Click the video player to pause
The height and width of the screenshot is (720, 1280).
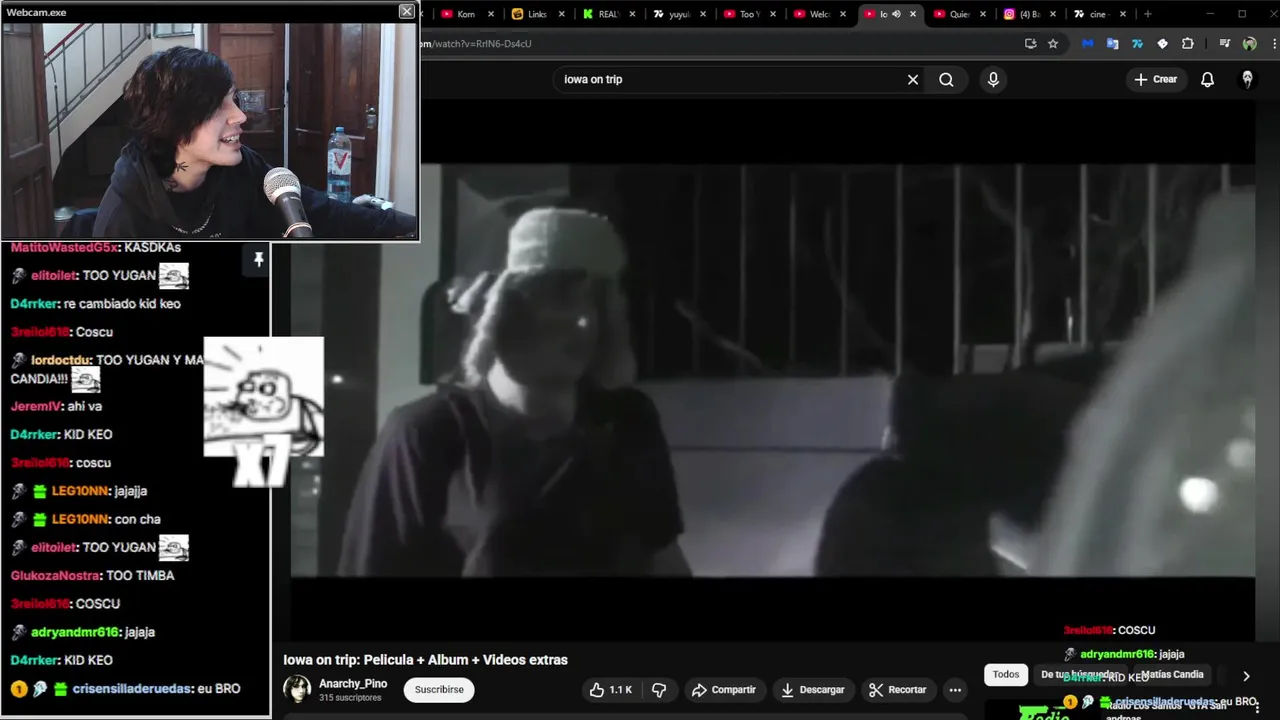(772, 370)
